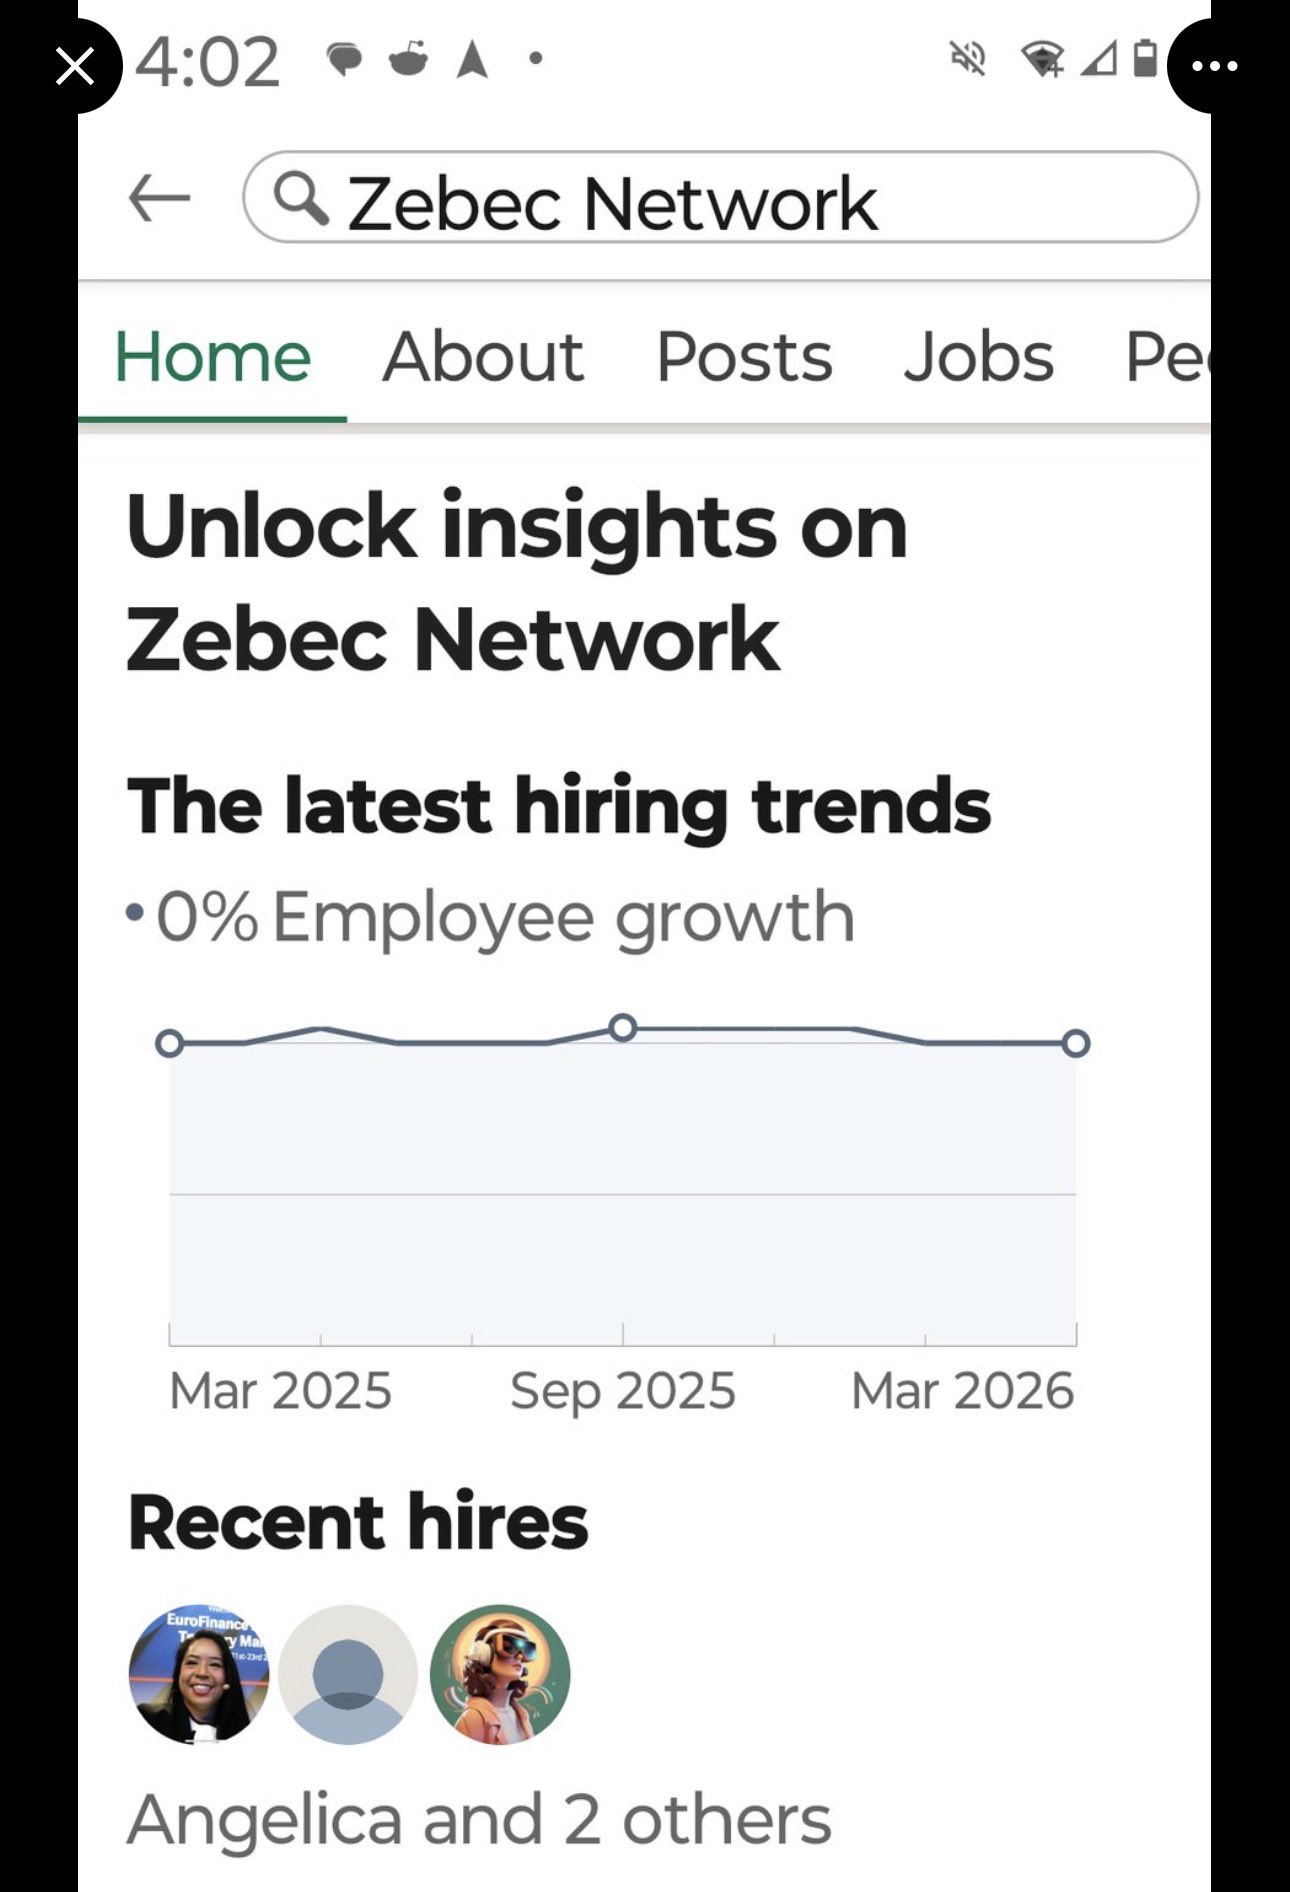The image size is (1290, 1892).
Task: Tap the battery status icon
Action: (x=1145, y=59)
